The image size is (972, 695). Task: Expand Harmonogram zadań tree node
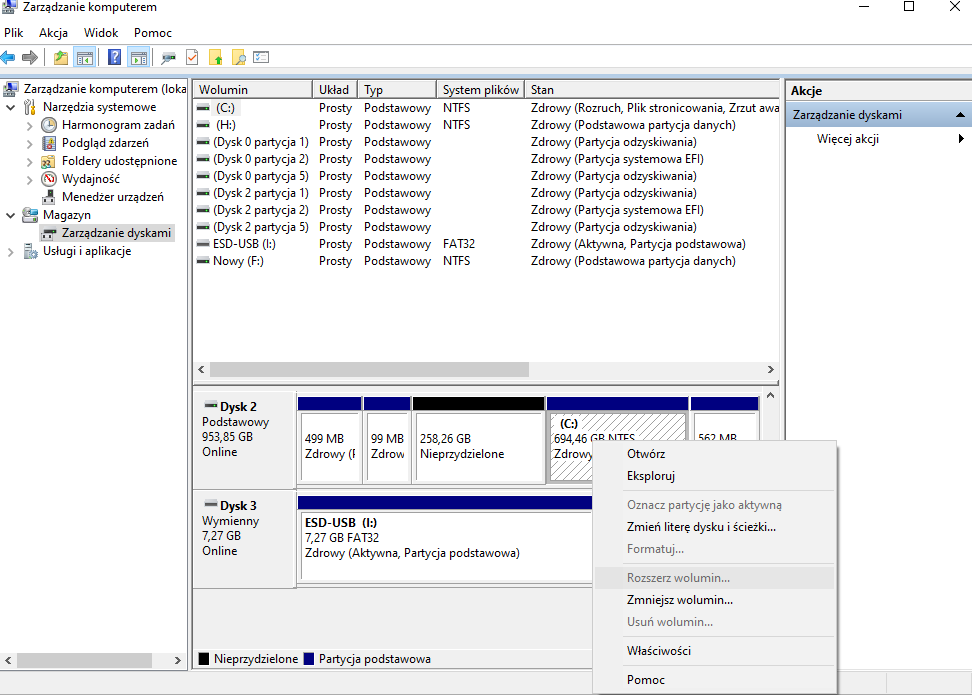(29, 125)
